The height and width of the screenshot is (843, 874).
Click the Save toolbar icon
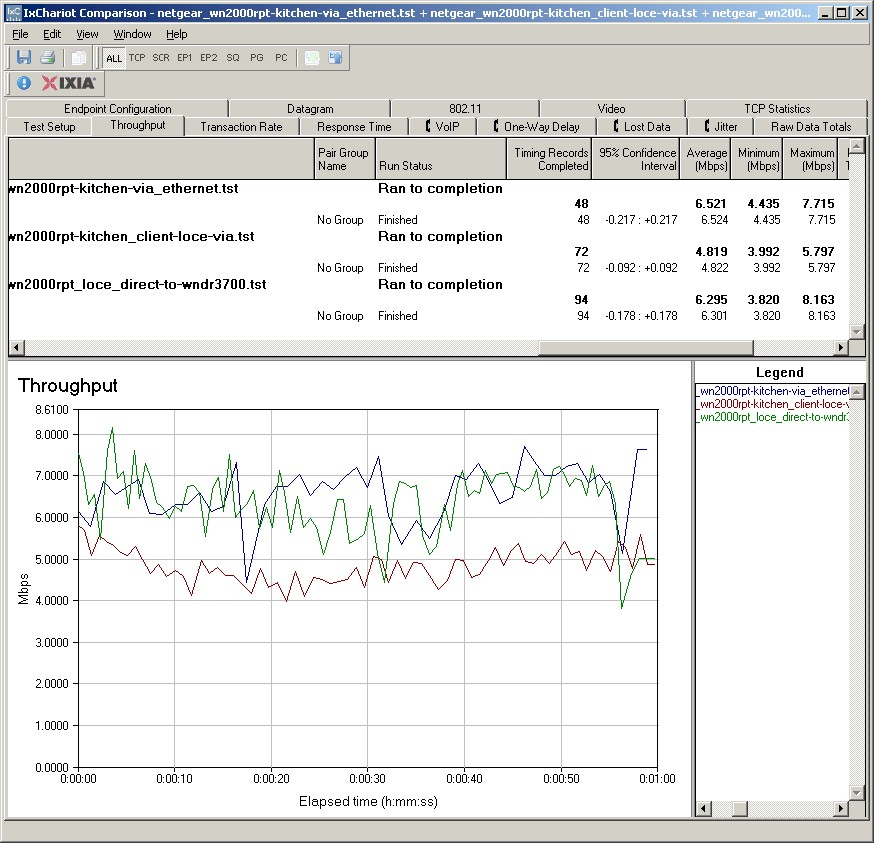(23, 57)
